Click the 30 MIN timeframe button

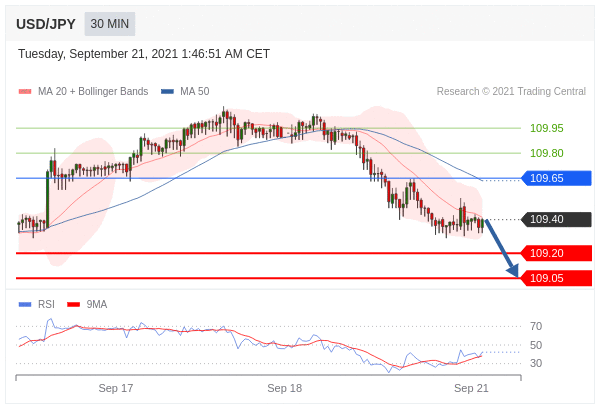[x=110, y=24]
